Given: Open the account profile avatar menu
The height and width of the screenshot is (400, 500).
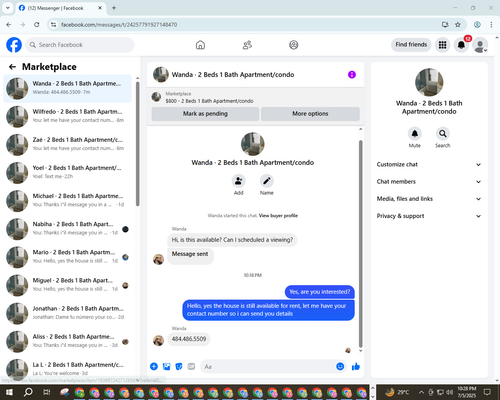Looking at the screenshot, I should click(x=480, y=45).
